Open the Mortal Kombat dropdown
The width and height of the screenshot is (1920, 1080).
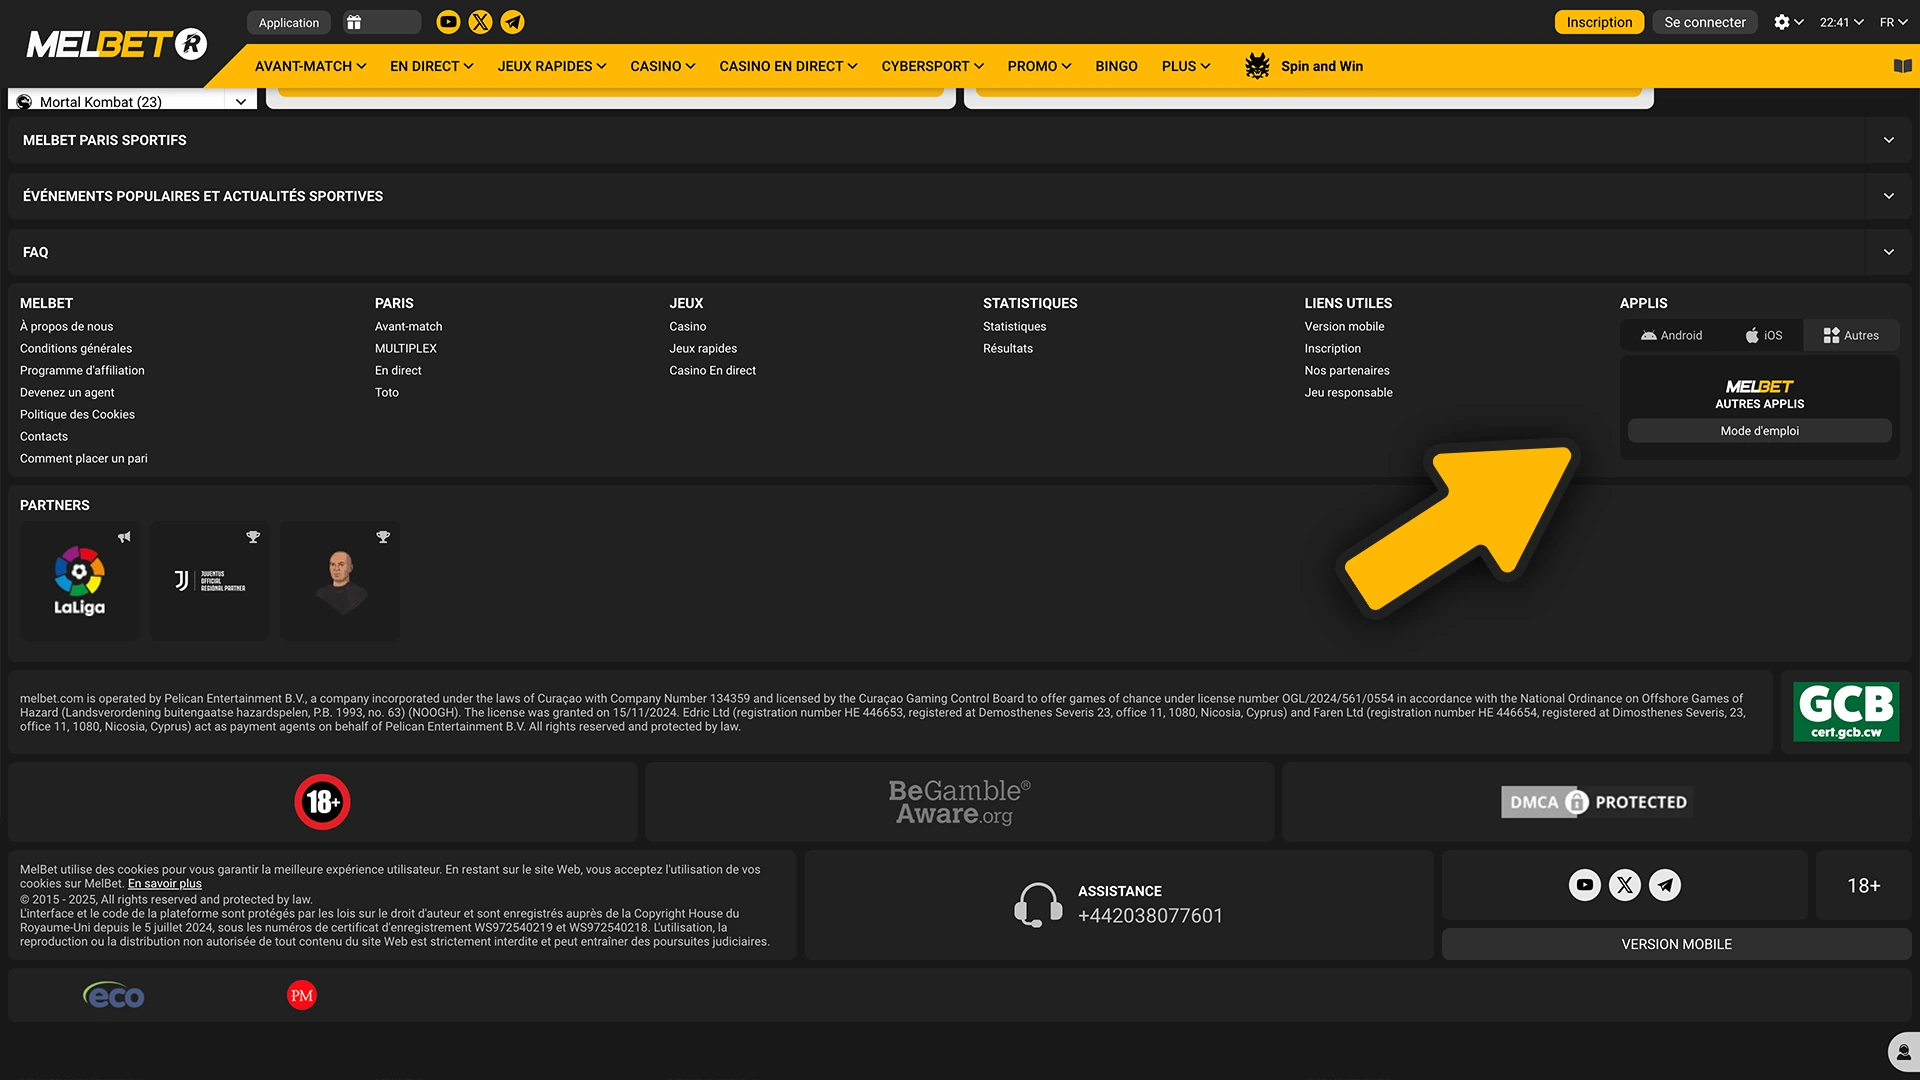[x=240, y=102]
